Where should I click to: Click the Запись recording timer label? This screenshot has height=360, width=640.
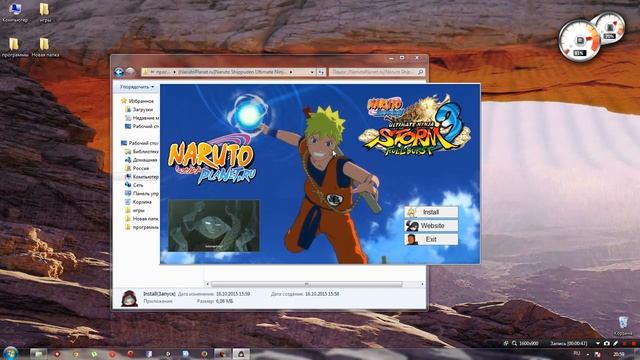tap(569, 344)
